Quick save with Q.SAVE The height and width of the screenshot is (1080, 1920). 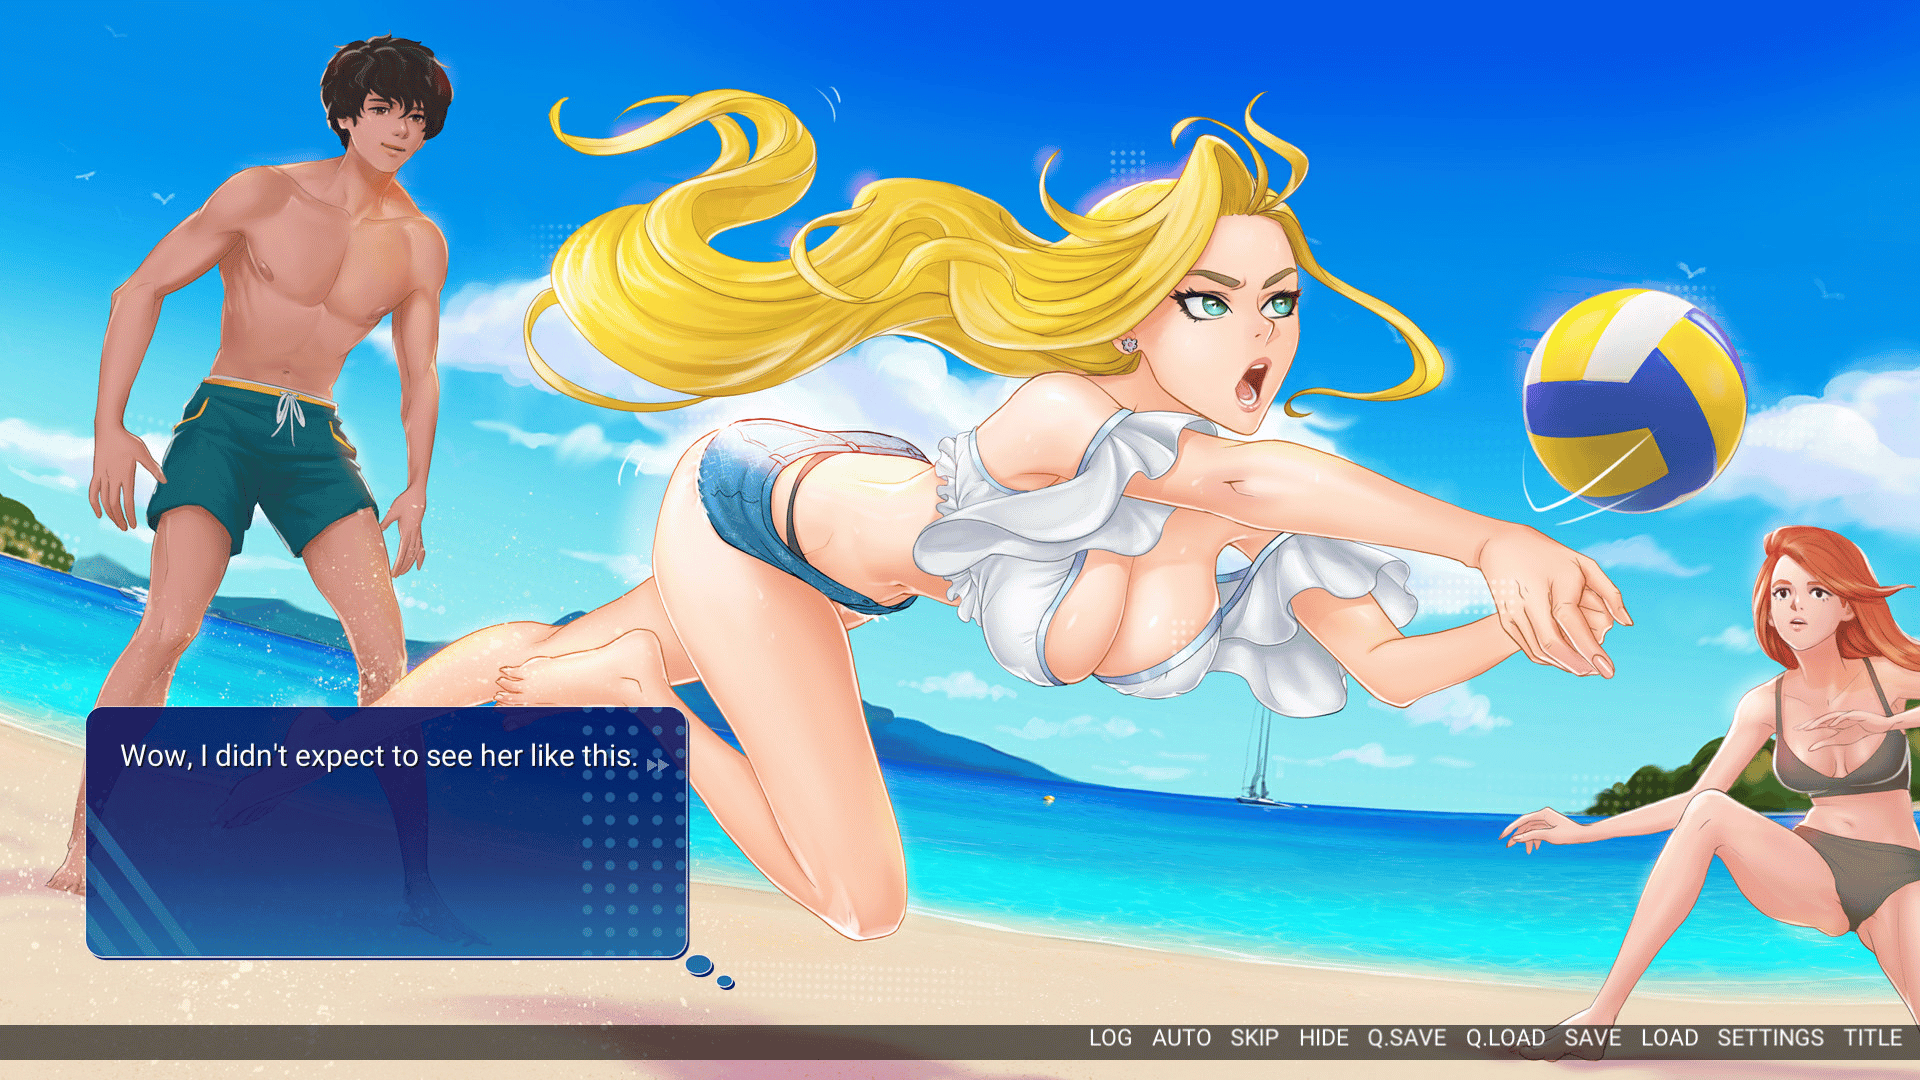(1406, 1038)
